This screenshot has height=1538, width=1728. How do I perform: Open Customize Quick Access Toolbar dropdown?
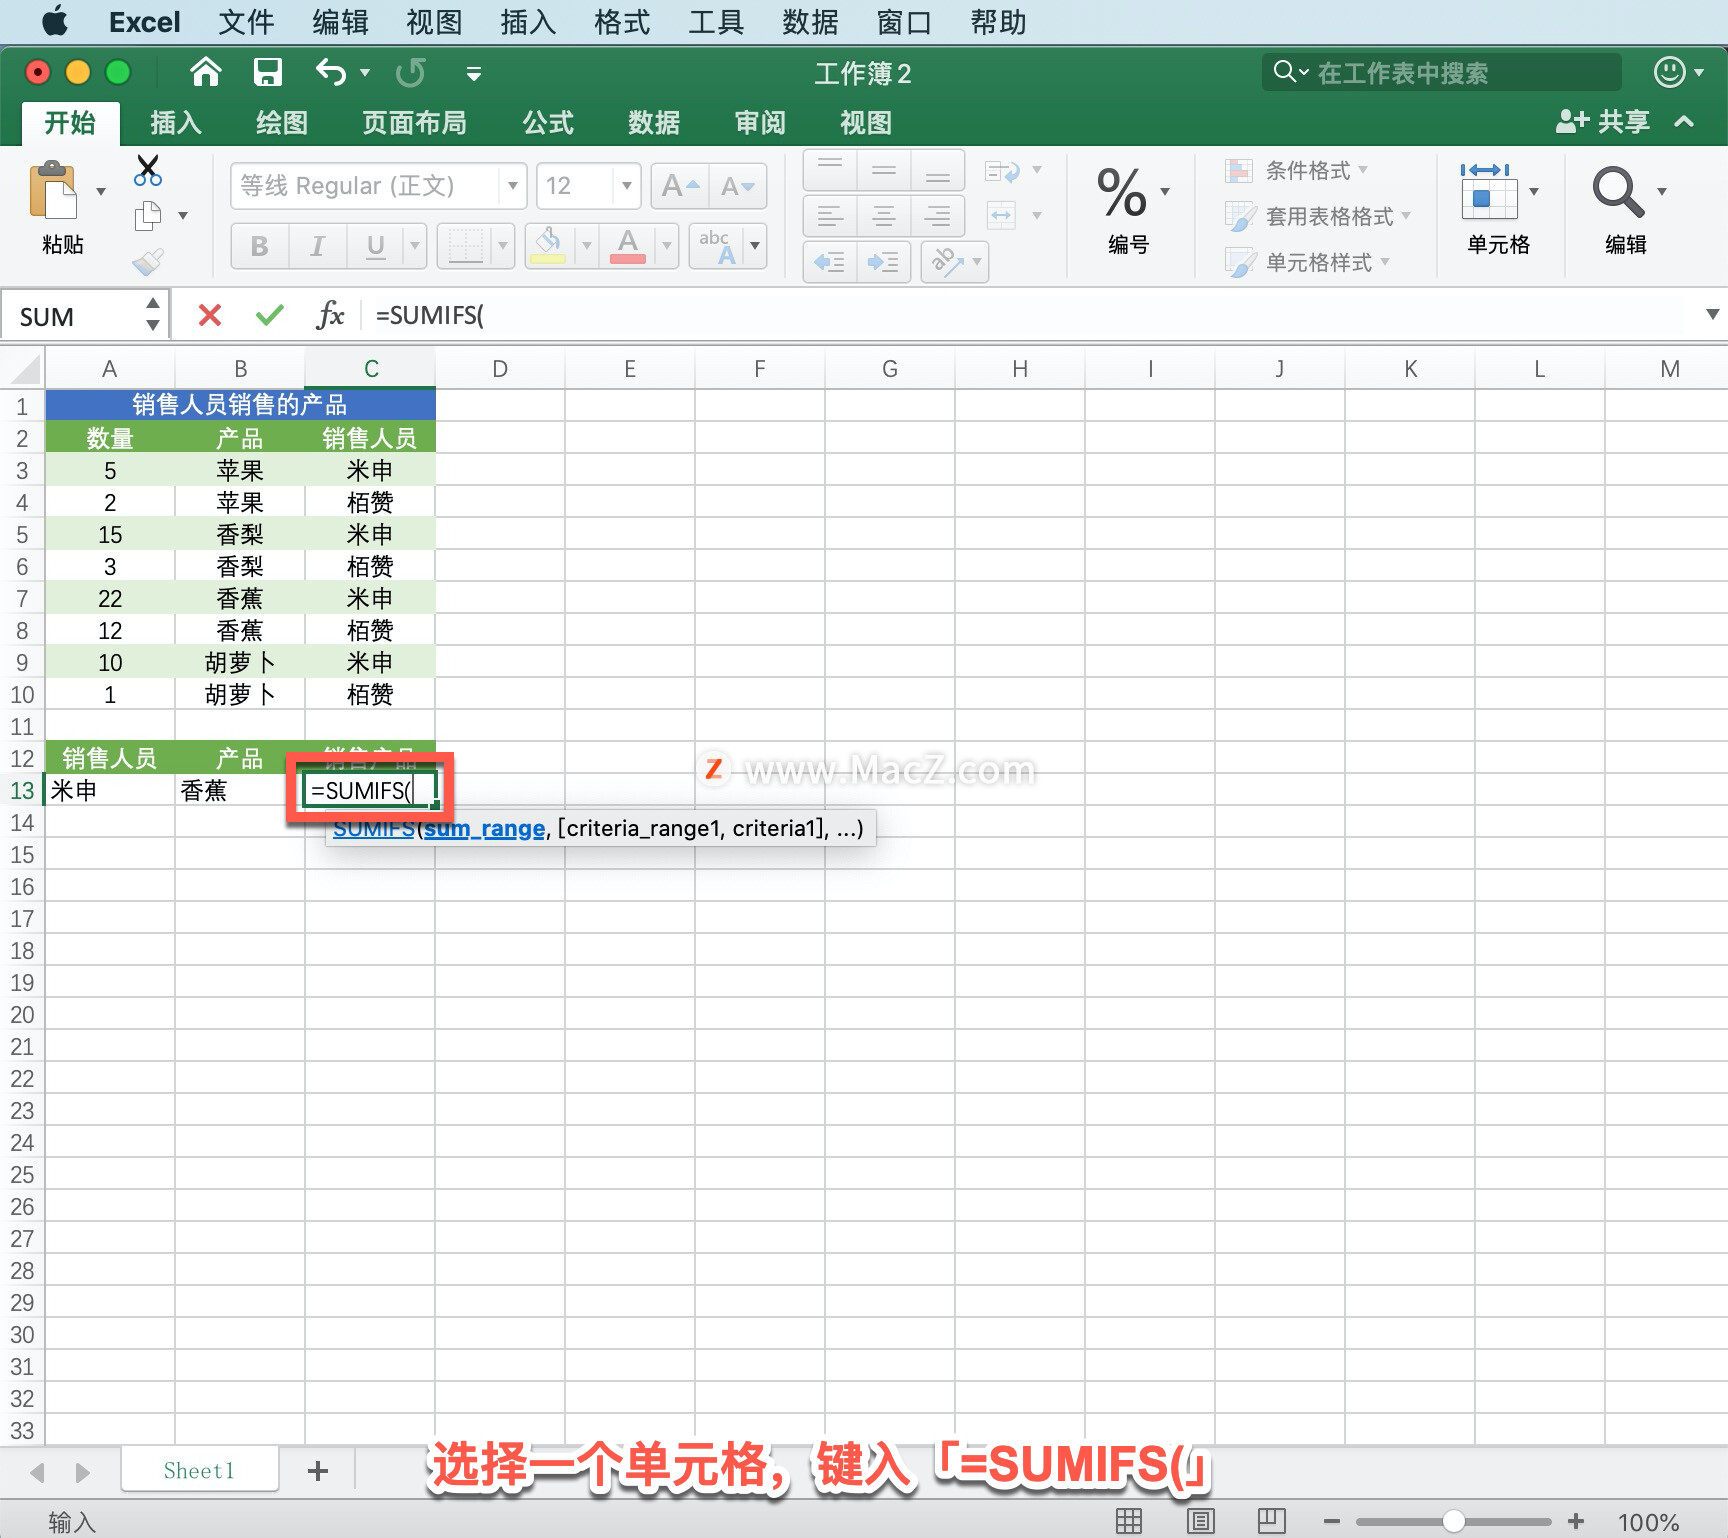coord(474,73)
